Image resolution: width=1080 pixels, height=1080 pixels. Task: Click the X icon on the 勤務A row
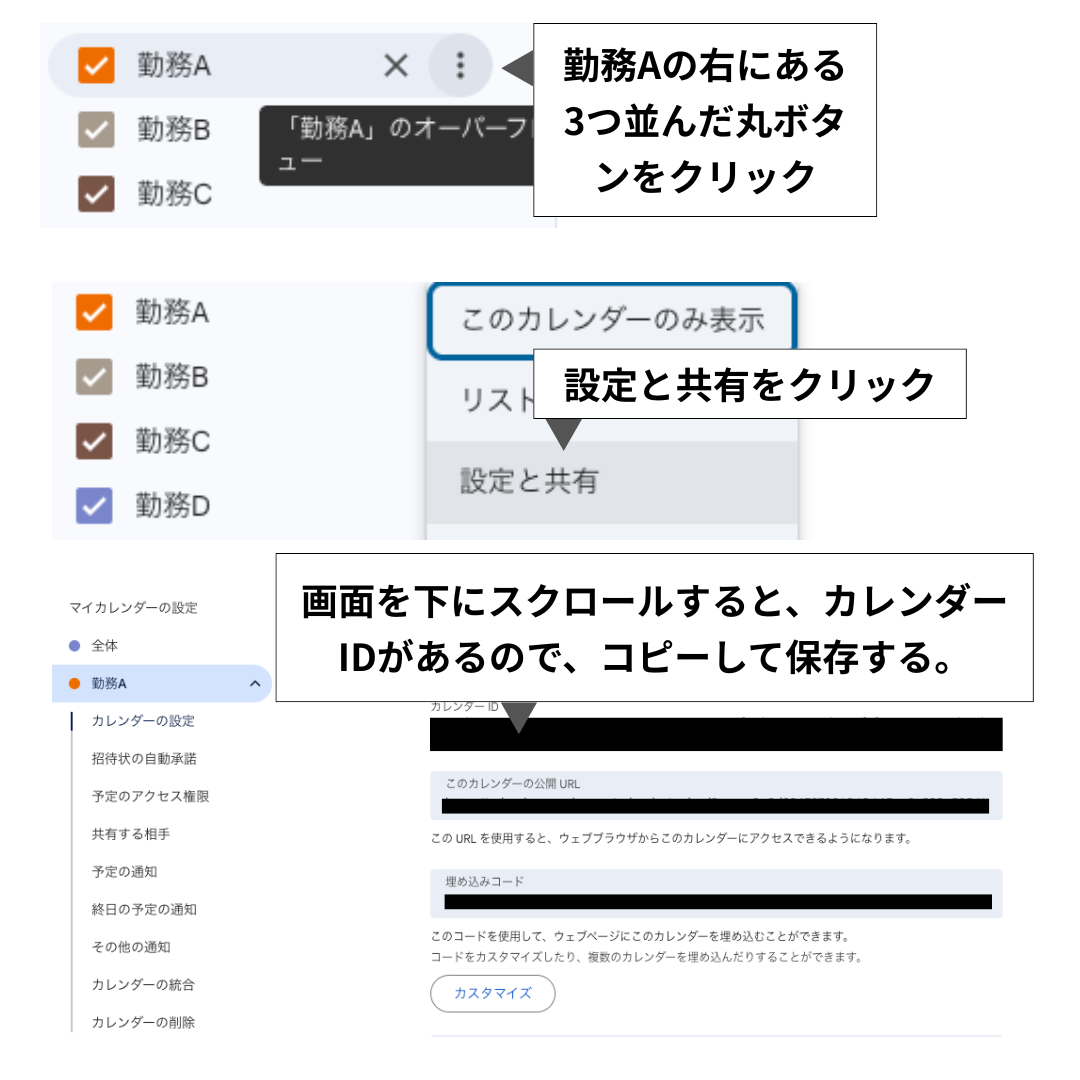pos(396,66)
